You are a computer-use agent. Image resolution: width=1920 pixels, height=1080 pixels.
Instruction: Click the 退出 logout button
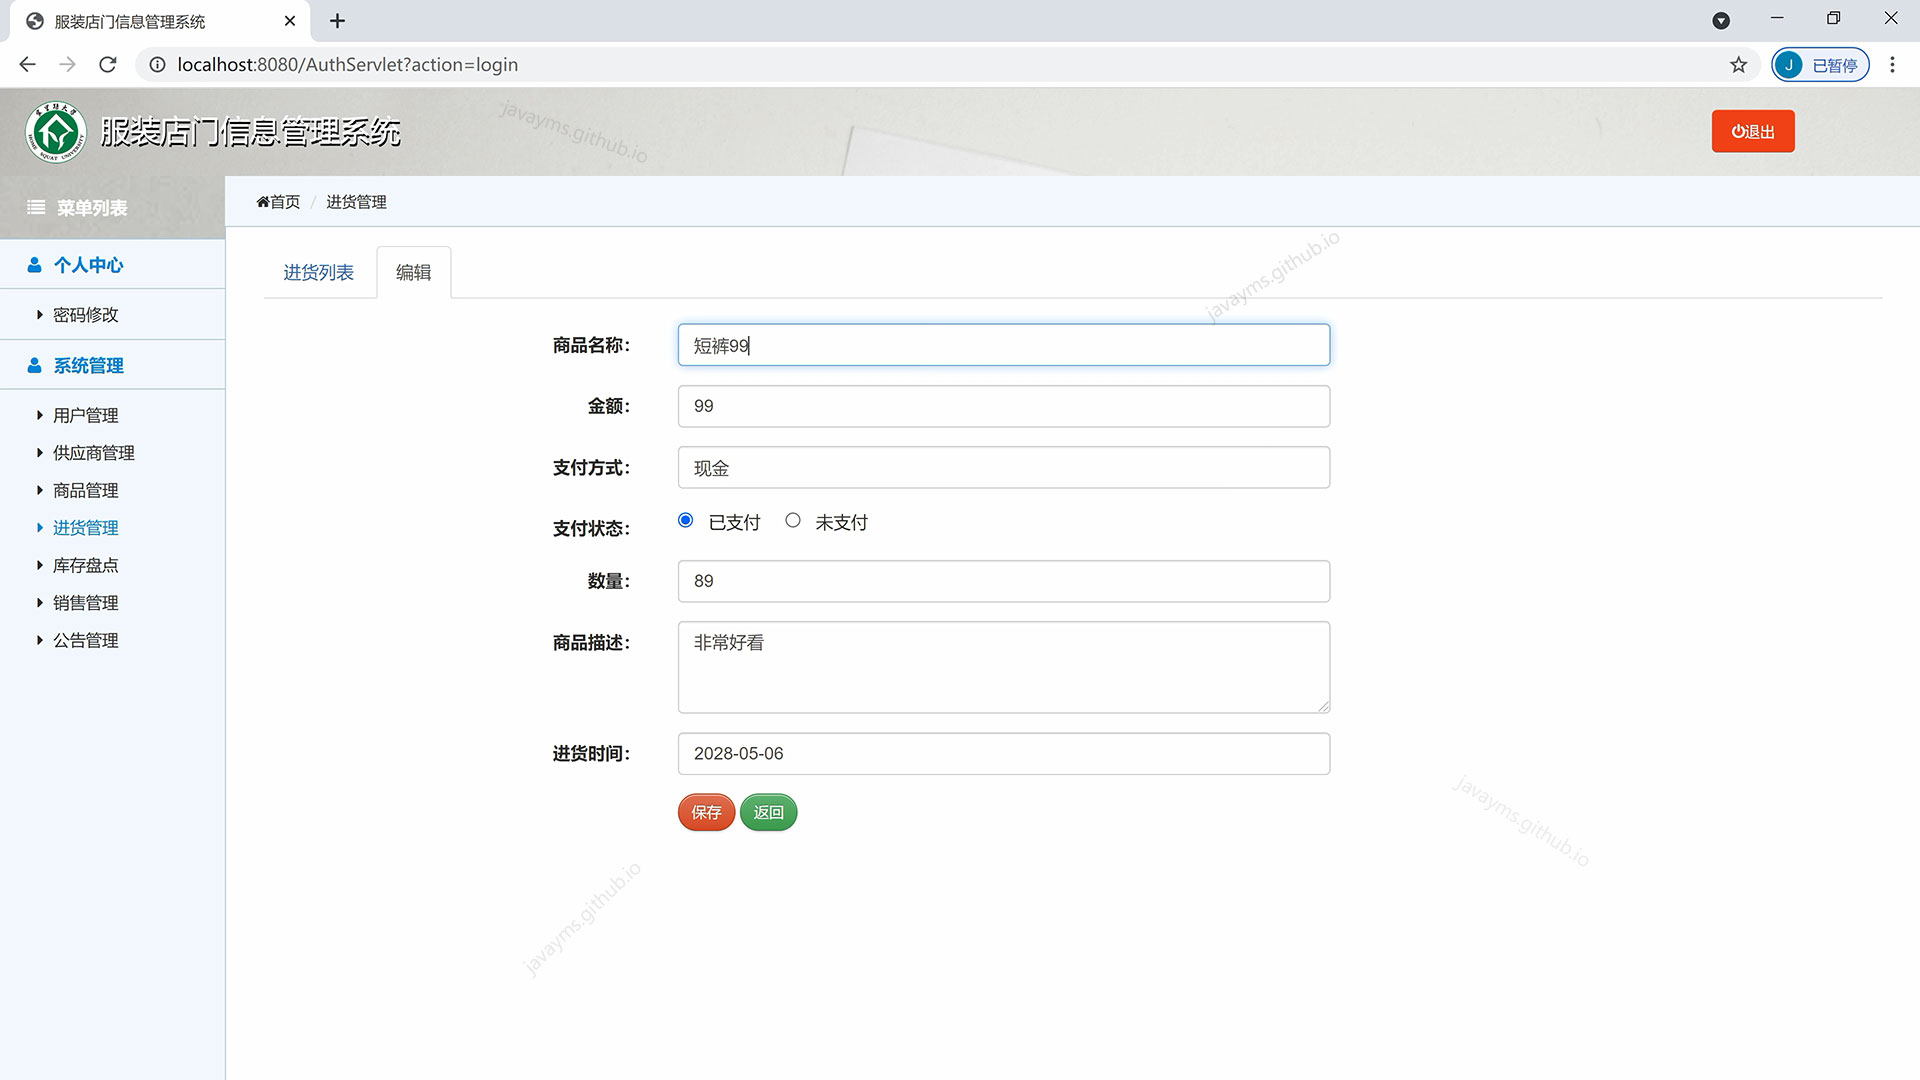(1753, 131)
